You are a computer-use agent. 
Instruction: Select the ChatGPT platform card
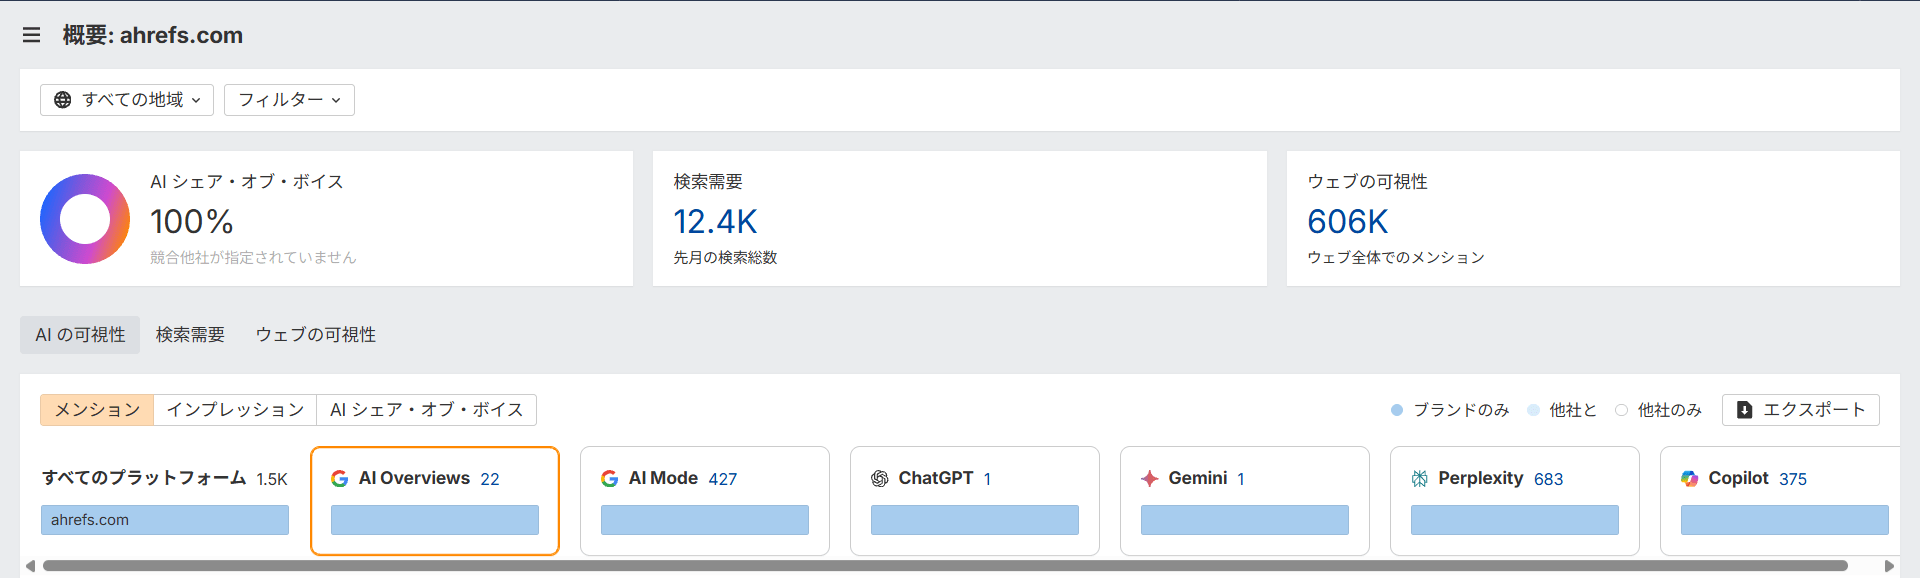[975, 501]
